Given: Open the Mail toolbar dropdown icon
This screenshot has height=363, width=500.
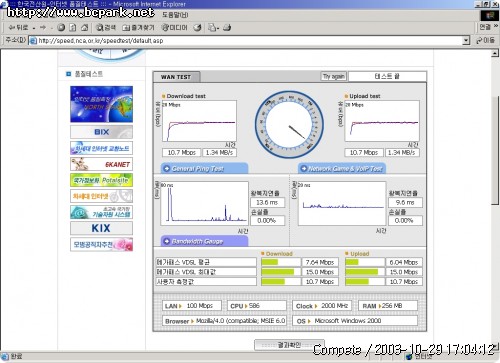Looking at the screenshot, I should (x=213, y=28).
